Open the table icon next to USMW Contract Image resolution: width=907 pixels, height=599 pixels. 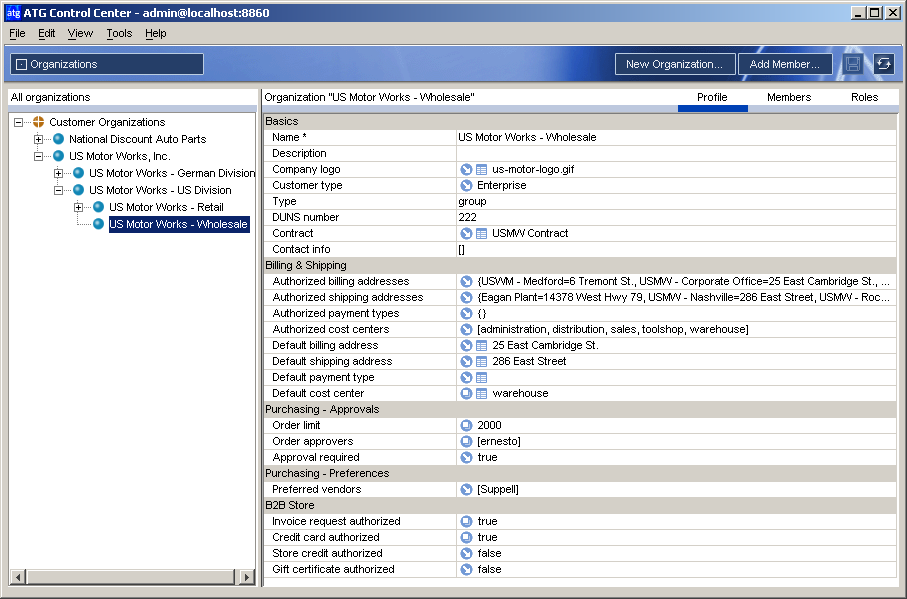click(x=481, y=234)
